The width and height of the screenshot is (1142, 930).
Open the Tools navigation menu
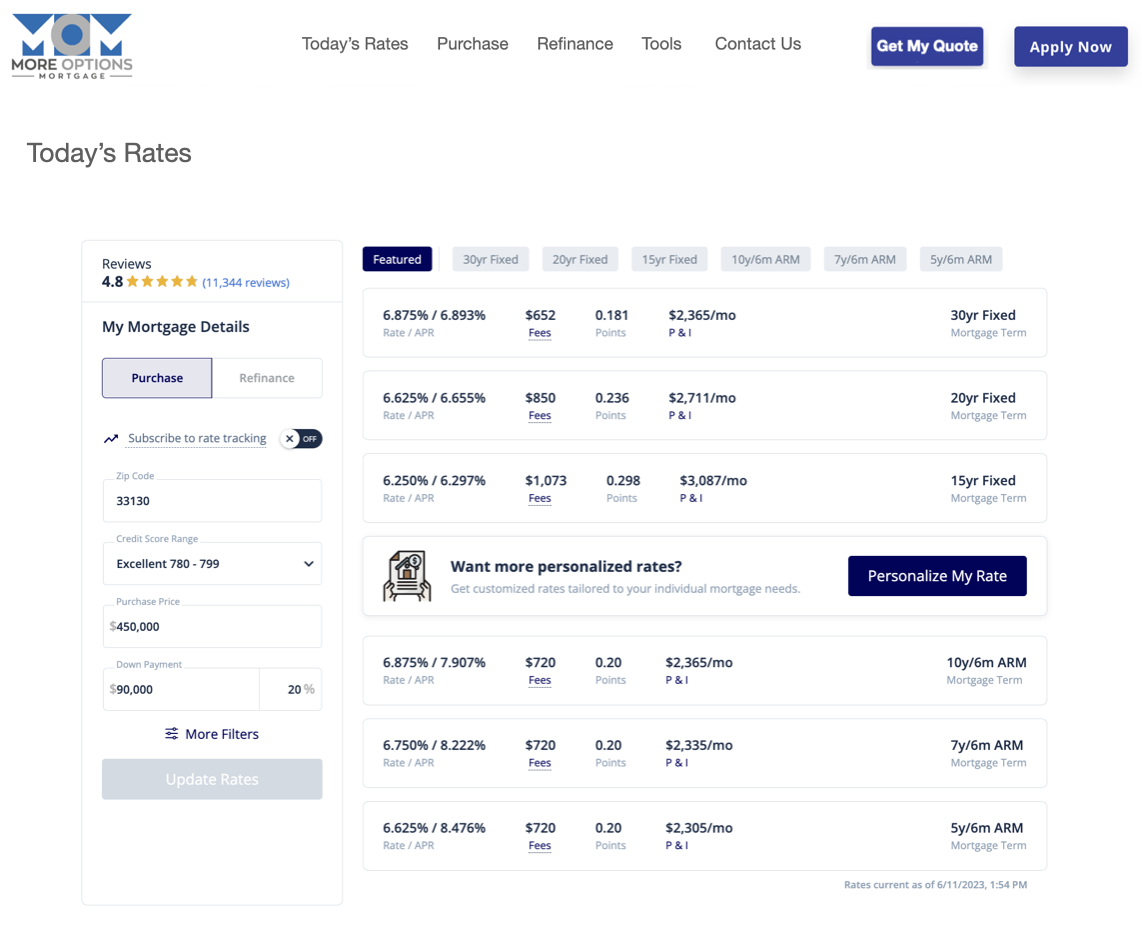[x=661, y=44]
